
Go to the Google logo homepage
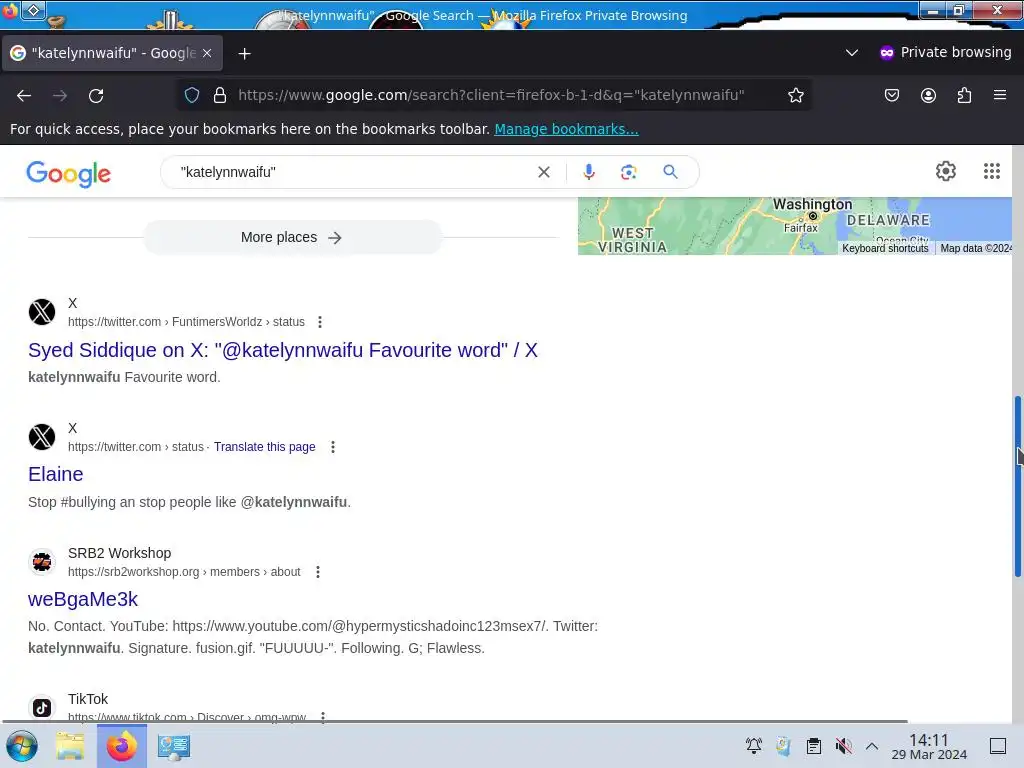coord(69,174)
